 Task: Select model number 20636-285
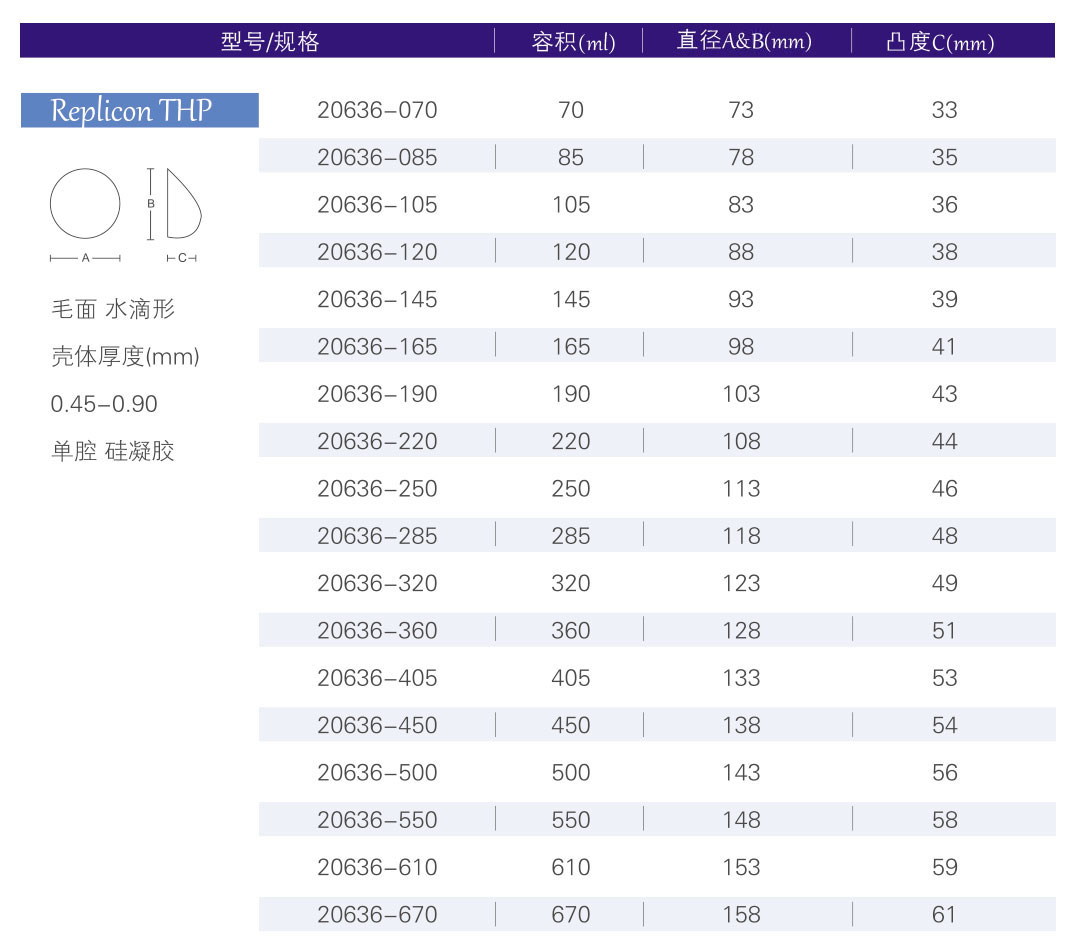[x=377, y=536]
